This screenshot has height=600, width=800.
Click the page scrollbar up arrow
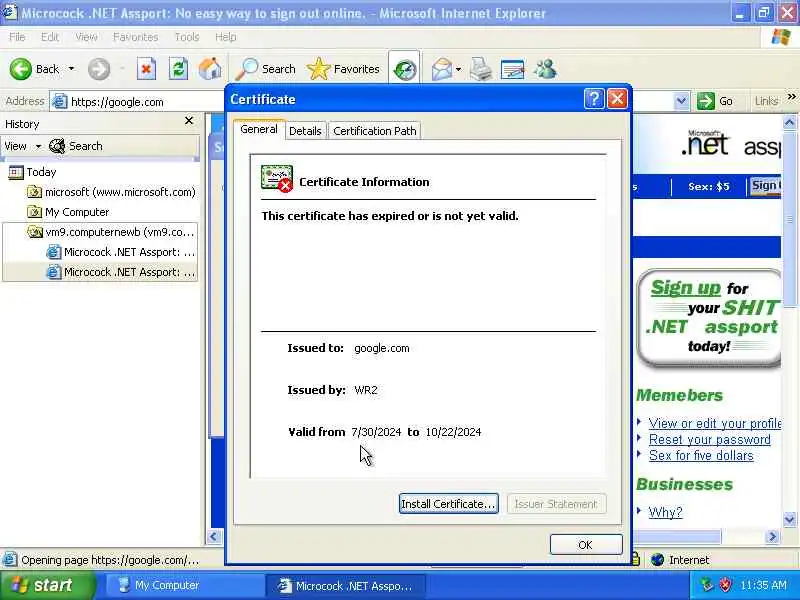[789, 122]
